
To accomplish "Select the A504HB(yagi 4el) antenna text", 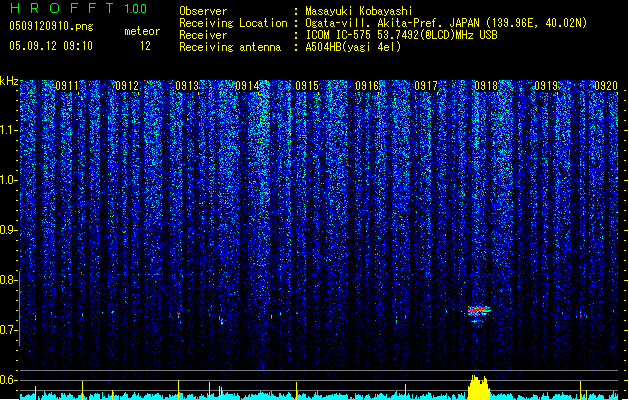I will [x=353, y=47].
